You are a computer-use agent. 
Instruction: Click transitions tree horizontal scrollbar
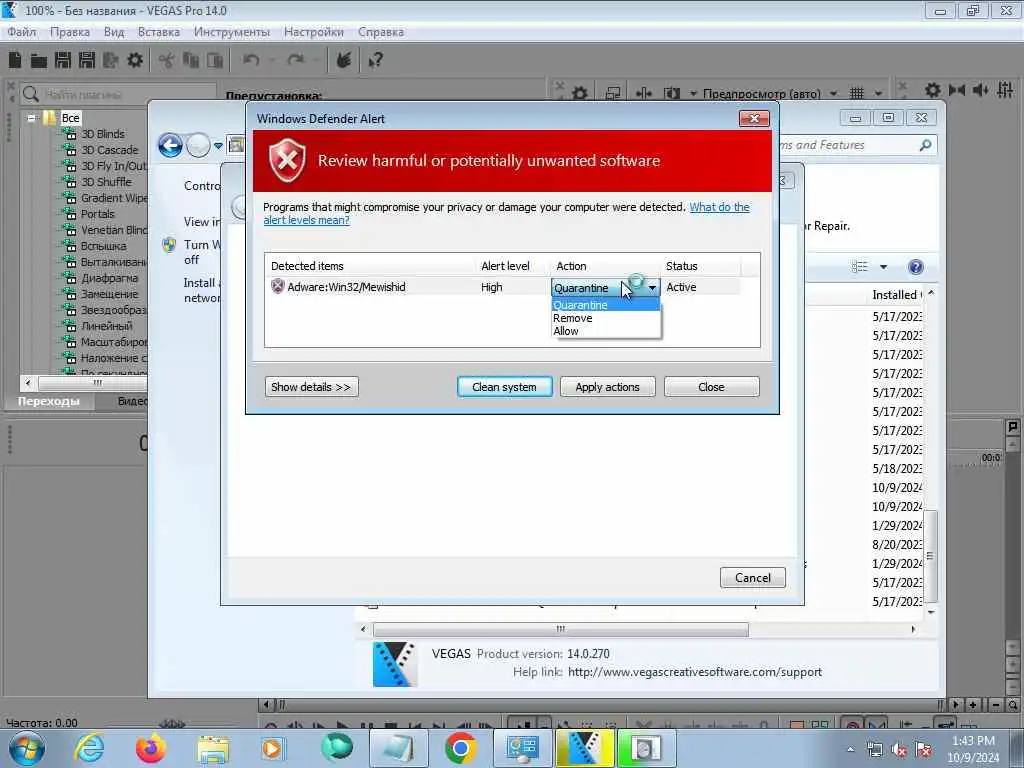[93, 383]
